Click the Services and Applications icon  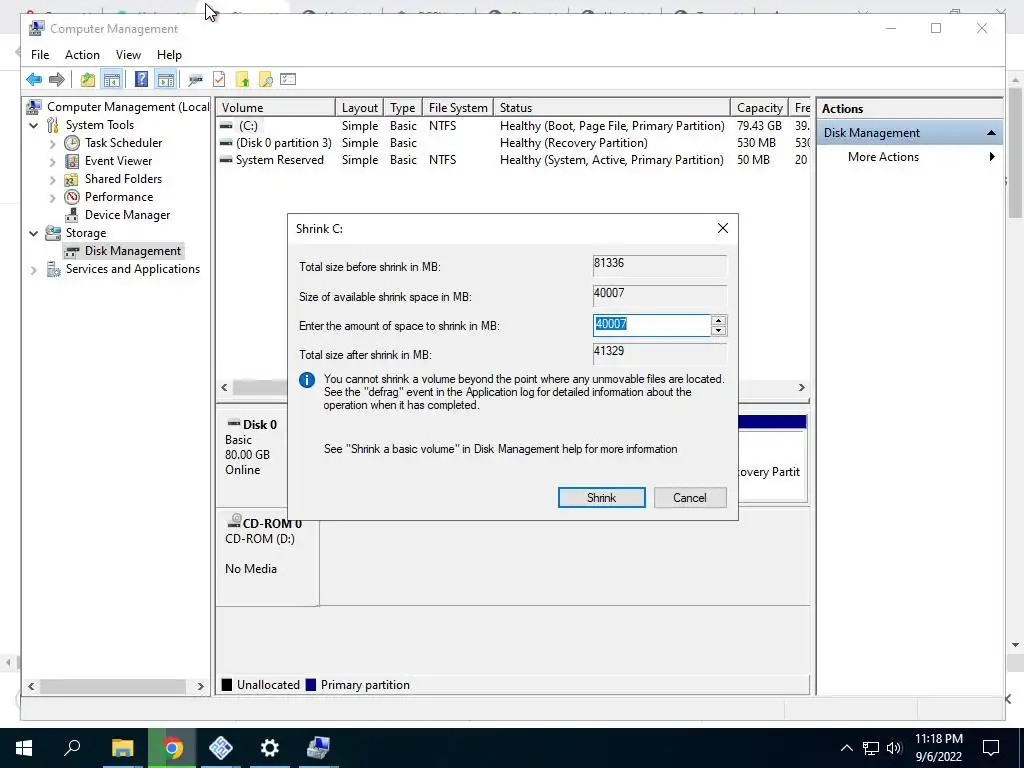[53, 269]
